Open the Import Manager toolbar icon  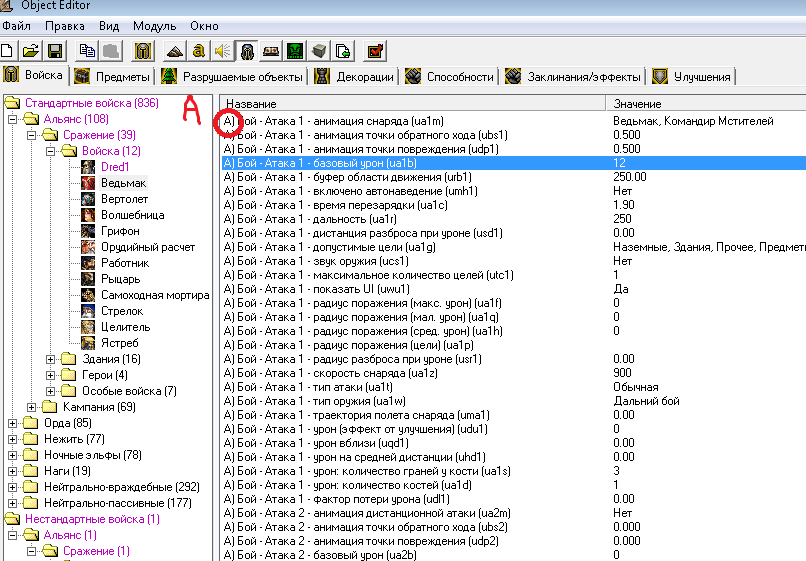(x=343, y=50)
